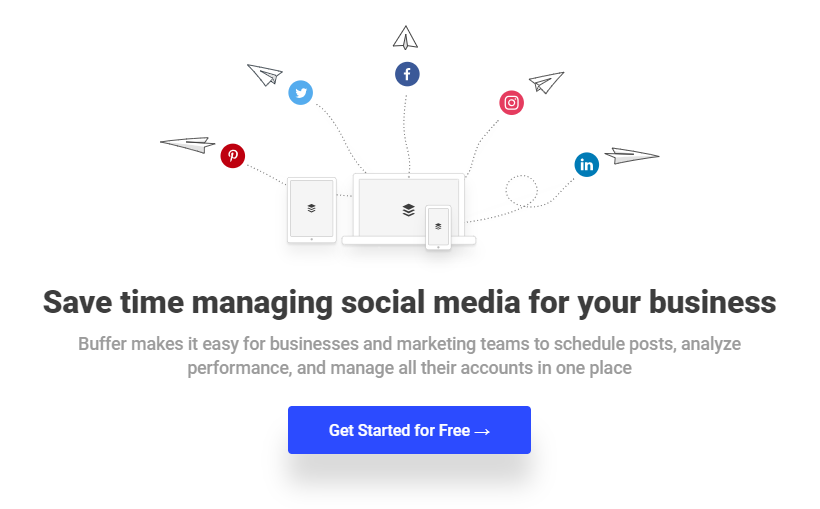Screen dimensions: 820x509
Task: Click the paper plane left of Pinterest
Action: coord(188,144)
